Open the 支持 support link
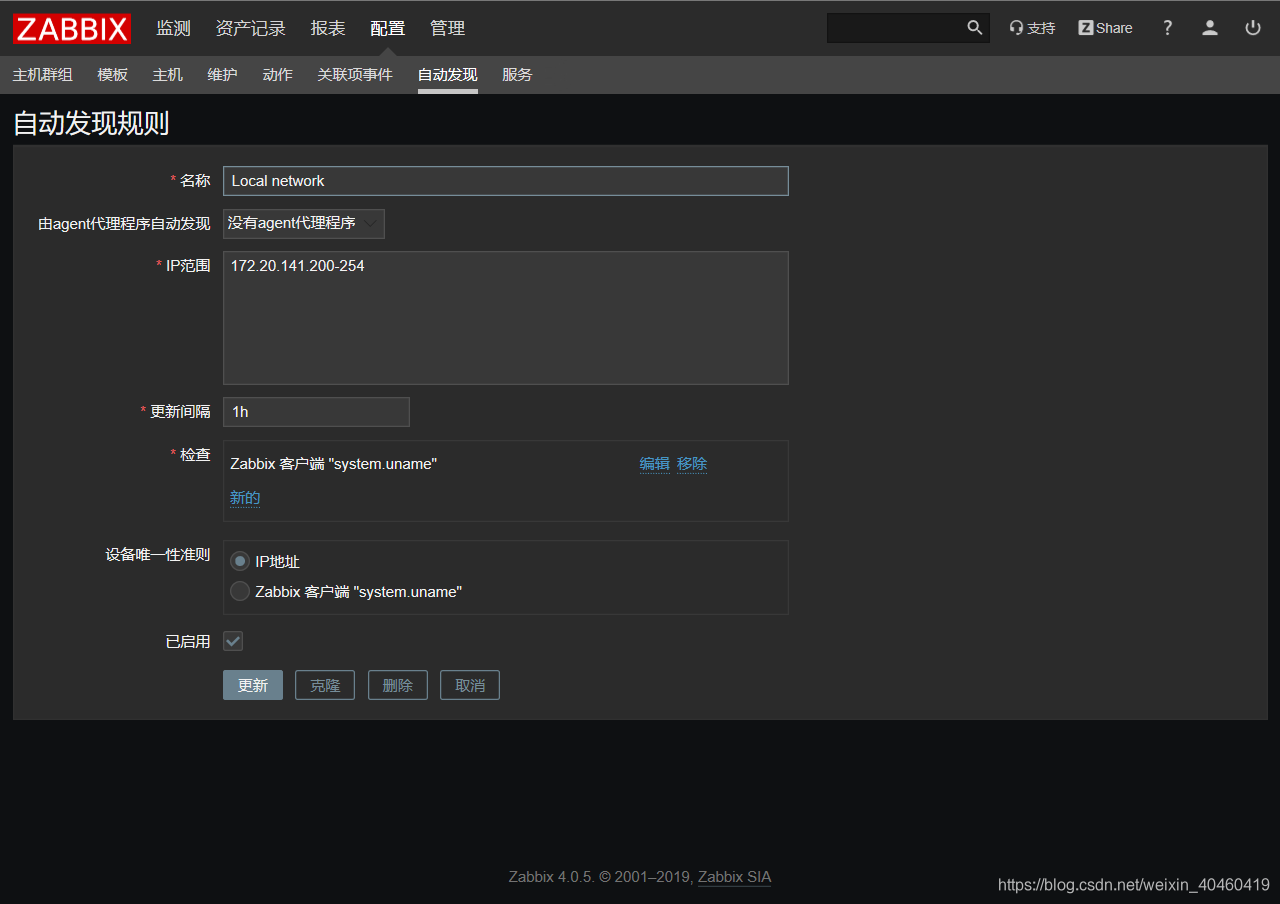This screenshot has height=904, width=1280. click(1032, 28)
